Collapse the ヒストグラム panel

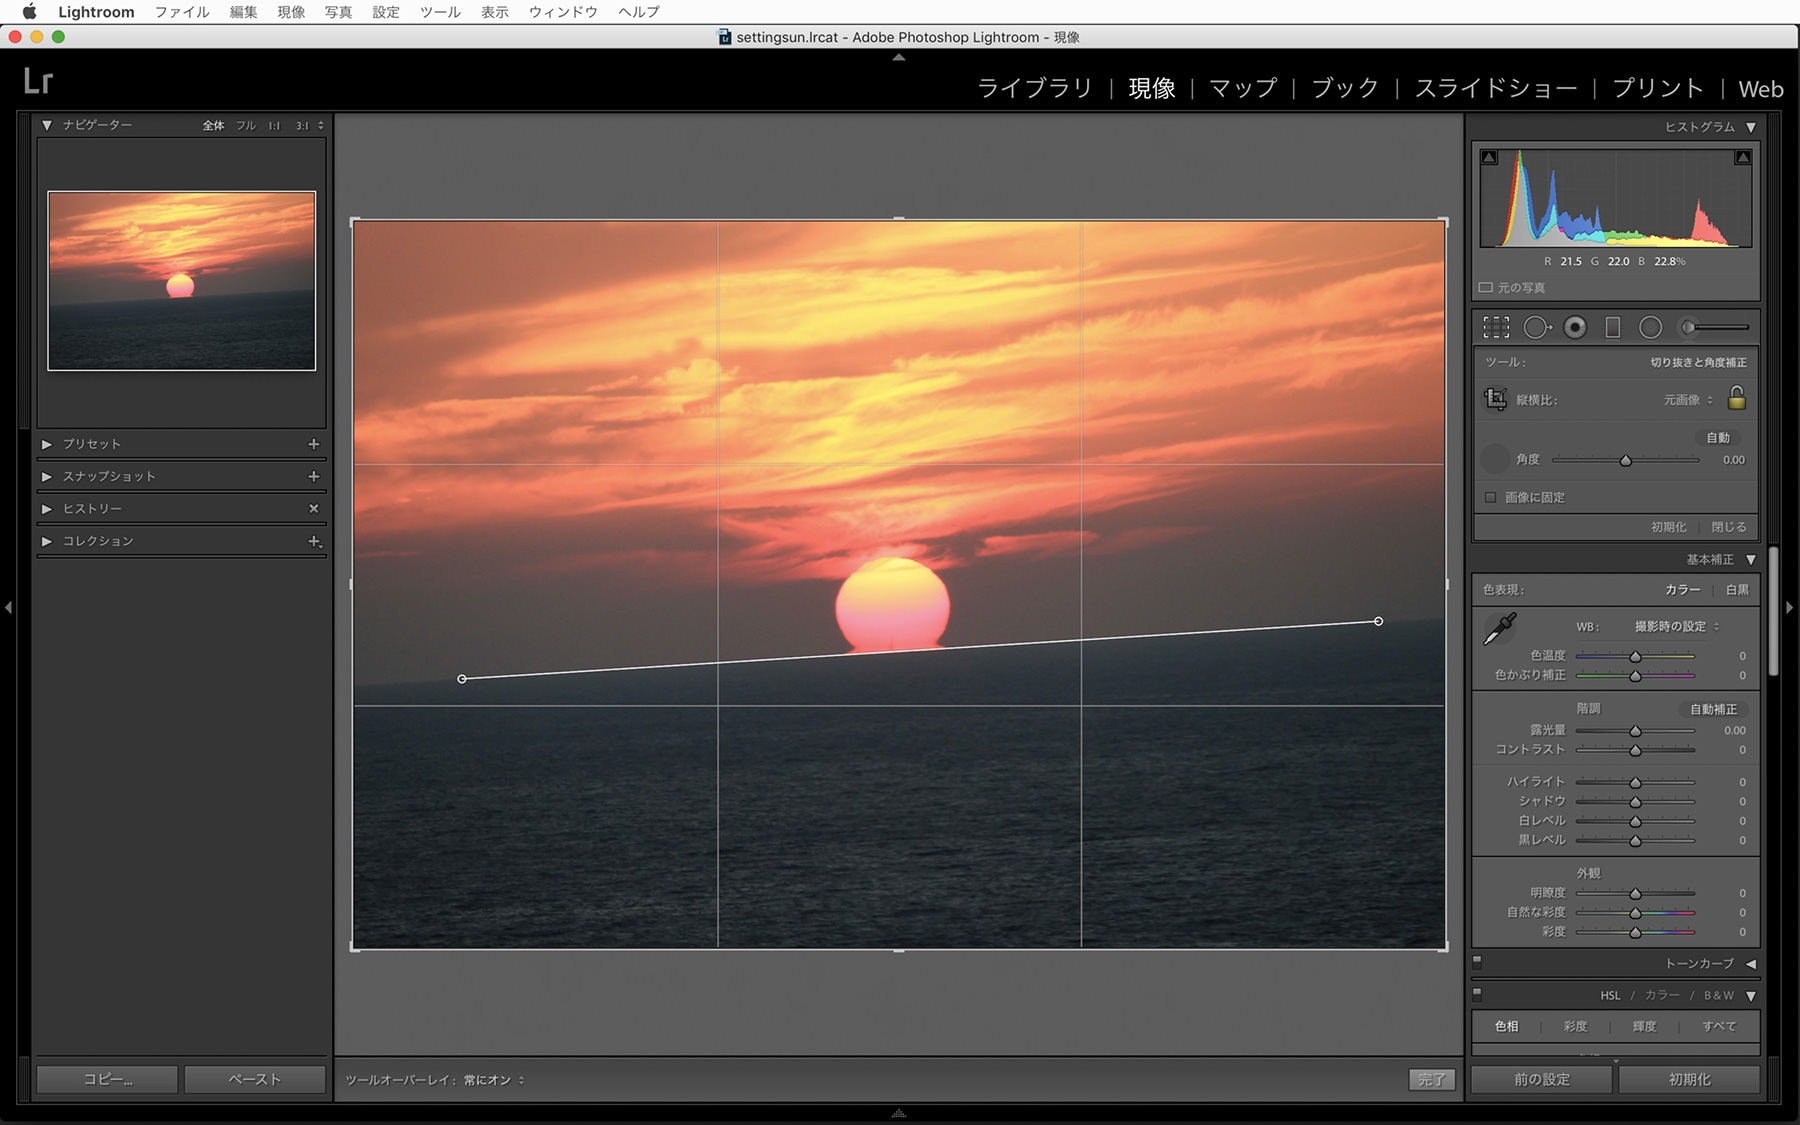click(1751, 127)
